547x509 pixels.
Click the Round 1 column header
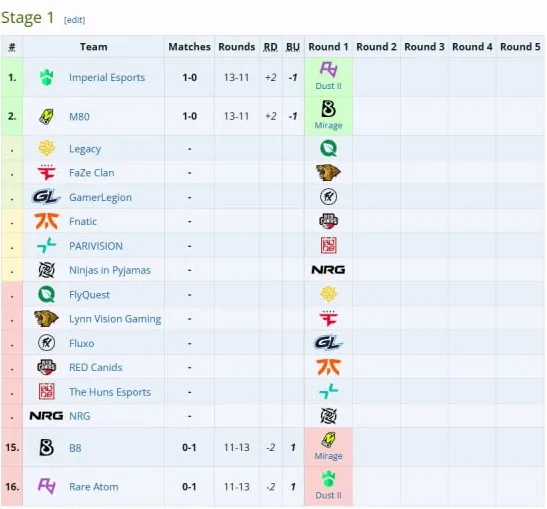328,47
